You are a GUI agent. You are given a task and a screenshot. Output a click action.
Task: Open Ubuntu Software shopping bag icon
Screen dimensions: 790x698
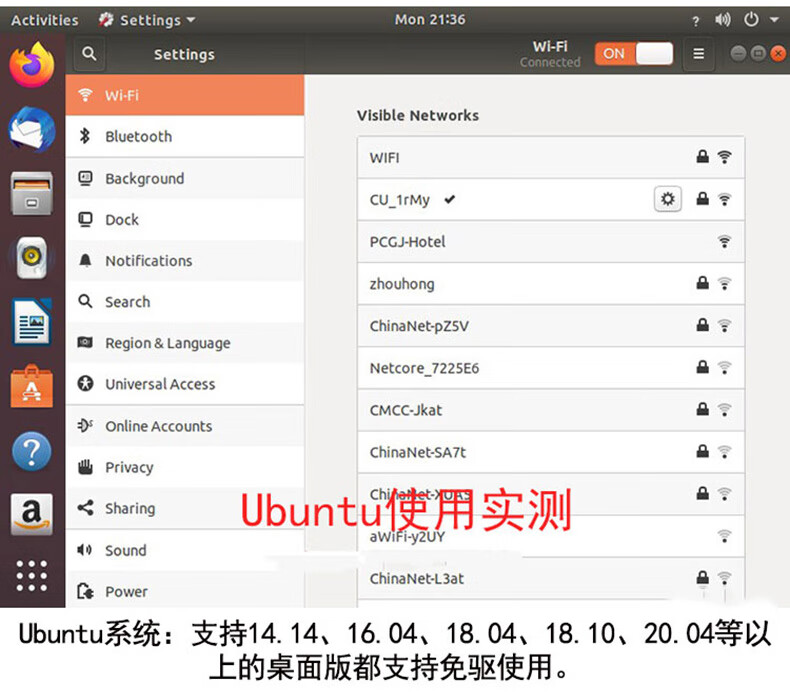(32, 387)
